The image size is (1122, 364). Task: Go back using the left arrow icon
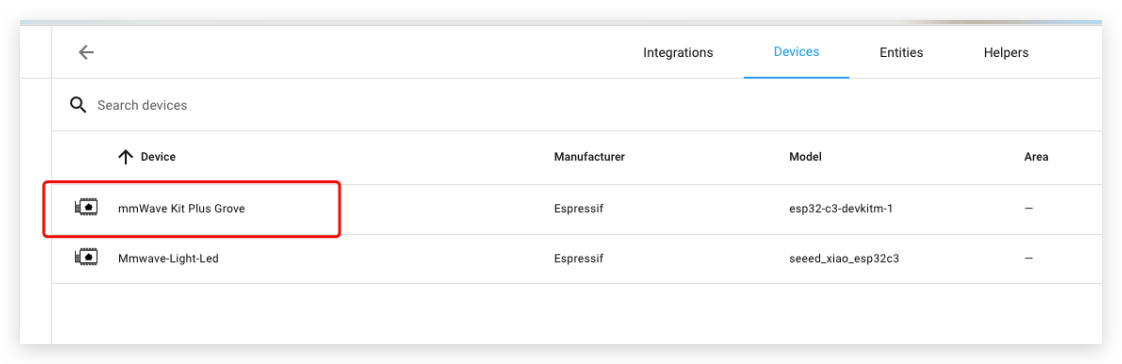click(x=87, y=52)
